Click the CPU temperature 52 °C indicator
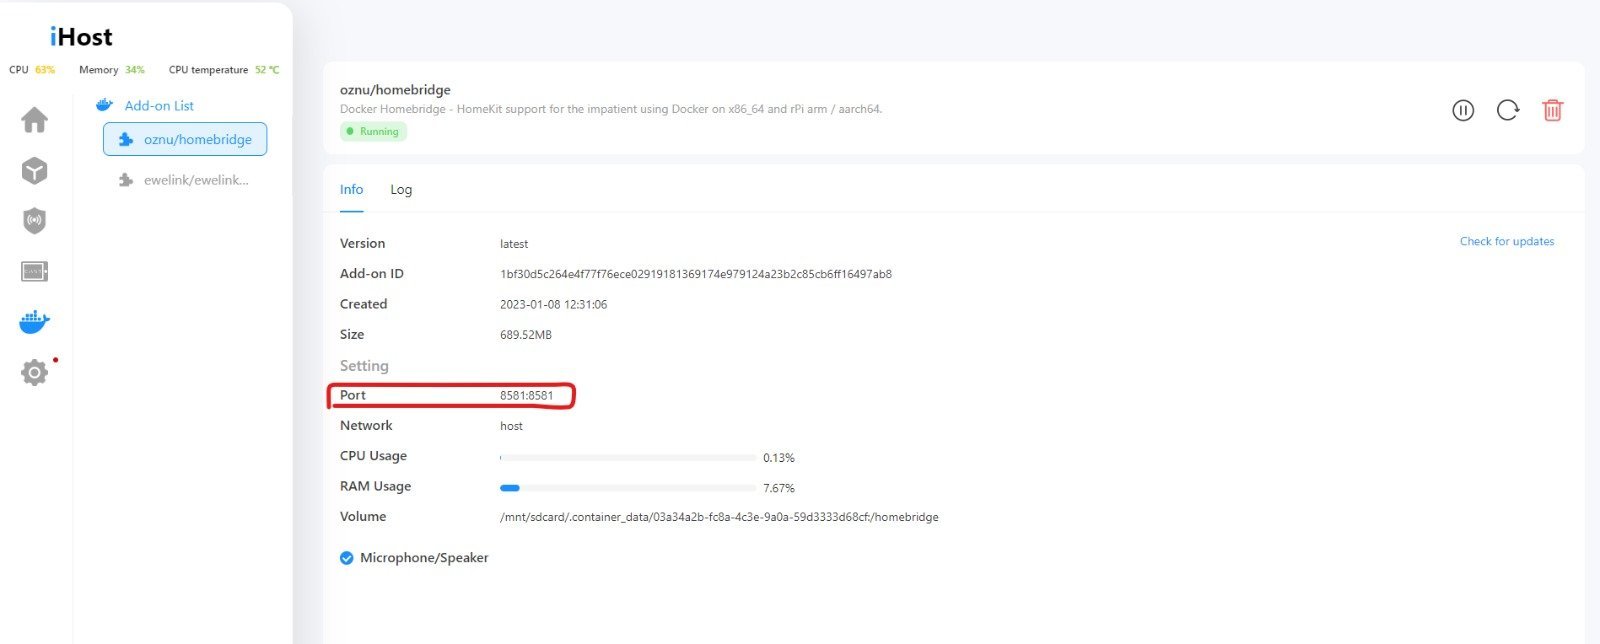Viewport: 1600px width, 644px height. [x=224, y=70]
